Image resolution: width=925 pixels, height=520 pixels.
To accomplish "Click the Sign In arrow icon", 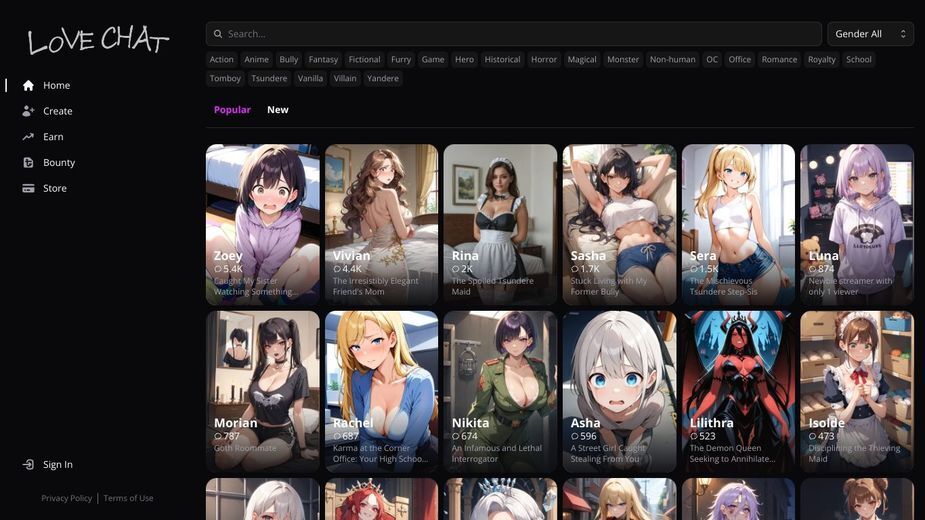I will click(28, 465).
